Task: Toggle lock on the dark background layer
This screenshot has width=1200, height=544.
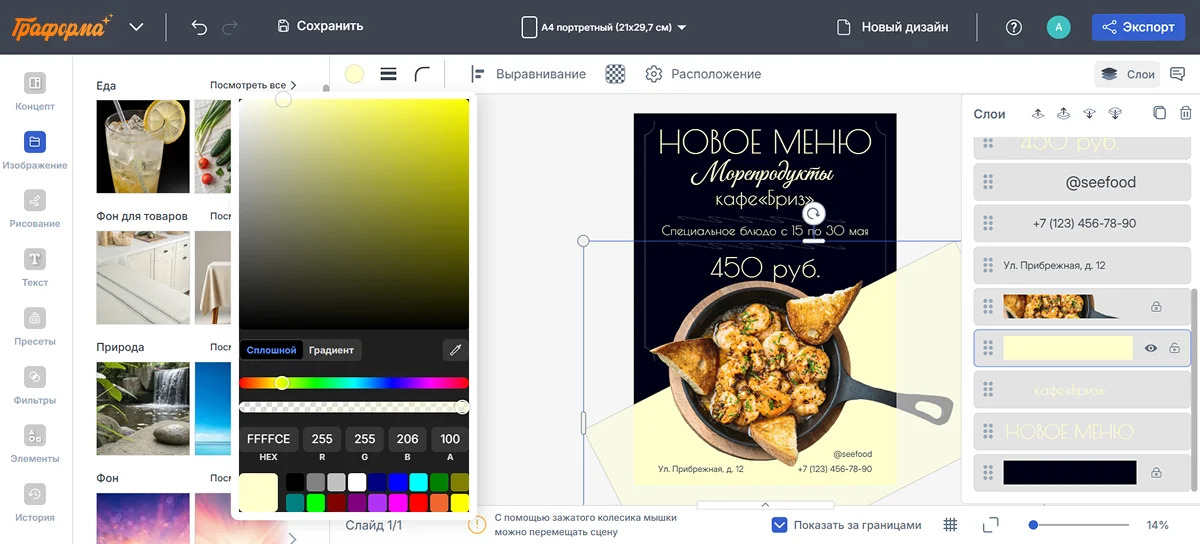Action: pyautogui.click(x=1156, y=472)
